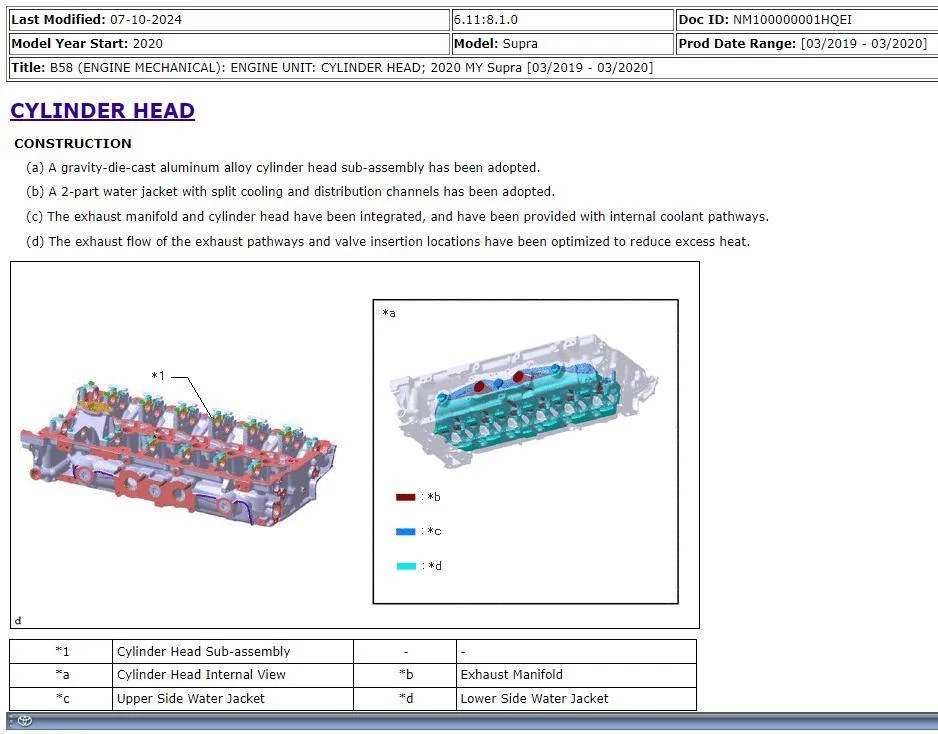Select the 'Model Year Start: 2020' cell
The image size is (938, 734).
point(229,44)
